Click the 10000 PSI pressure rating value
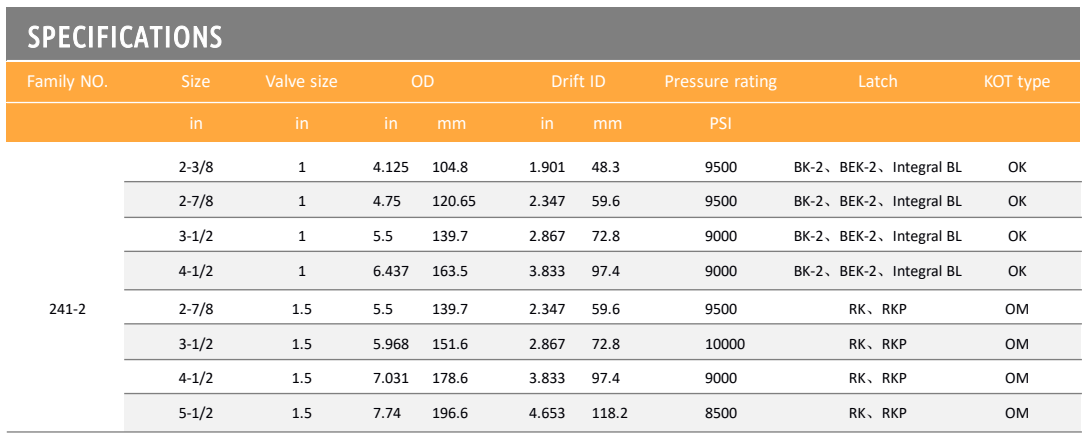This screenshot has width=1087, height=441. (720, 343)
